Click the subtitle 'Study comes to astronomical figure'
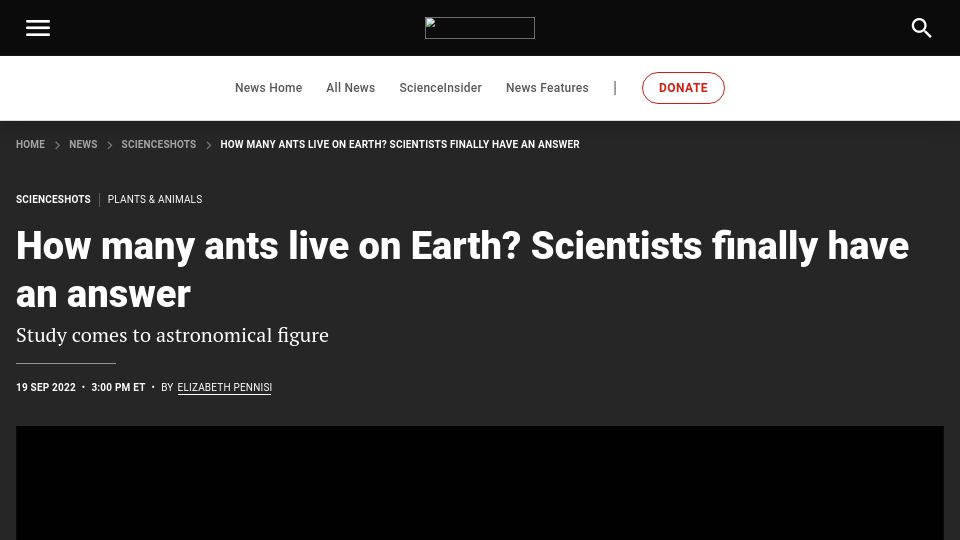This screenshot has height=540, width=960. [x=172, y=336]
